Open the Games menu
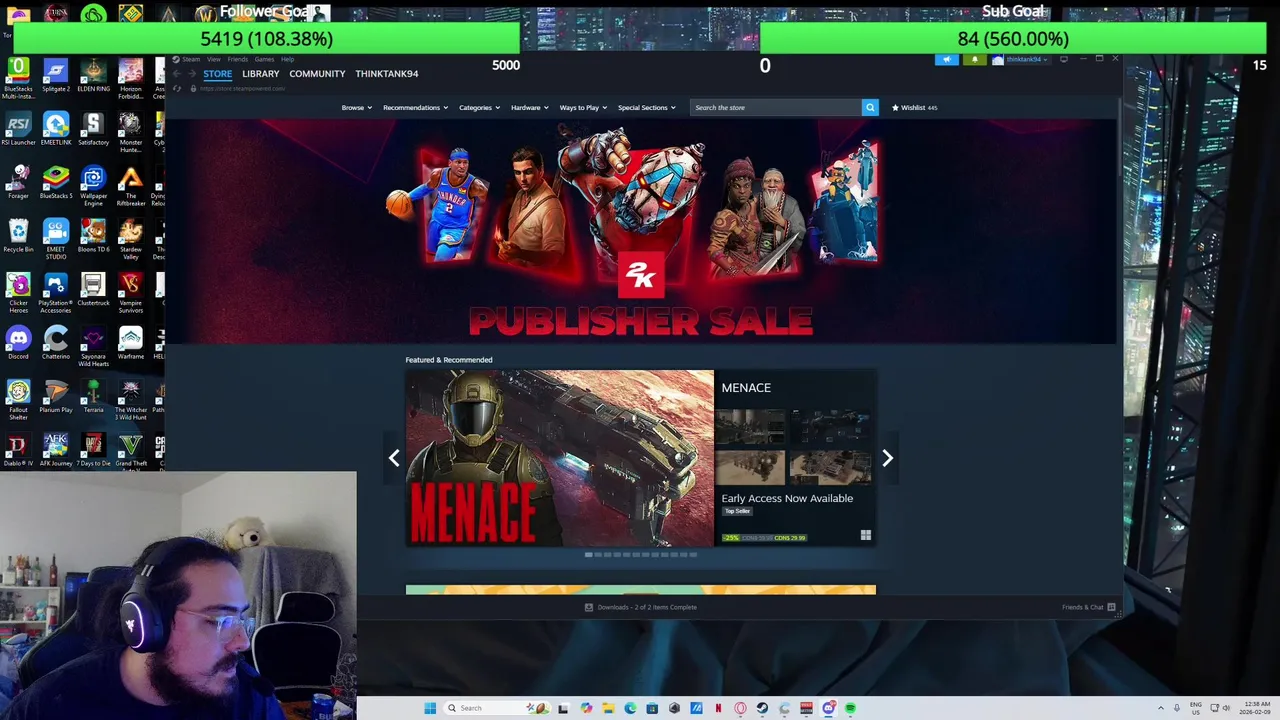1280x720 pixels. tap(264, 59)
